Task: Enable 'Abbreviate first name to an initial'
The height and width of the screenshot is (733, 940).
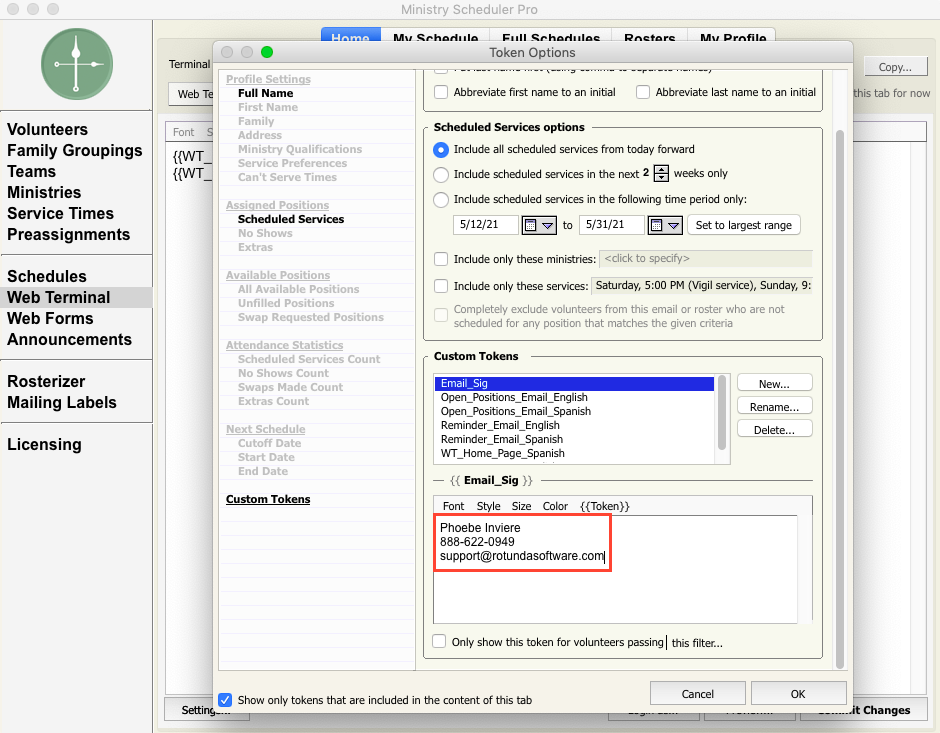Action: pyautogui.click(x=441, y=92)
